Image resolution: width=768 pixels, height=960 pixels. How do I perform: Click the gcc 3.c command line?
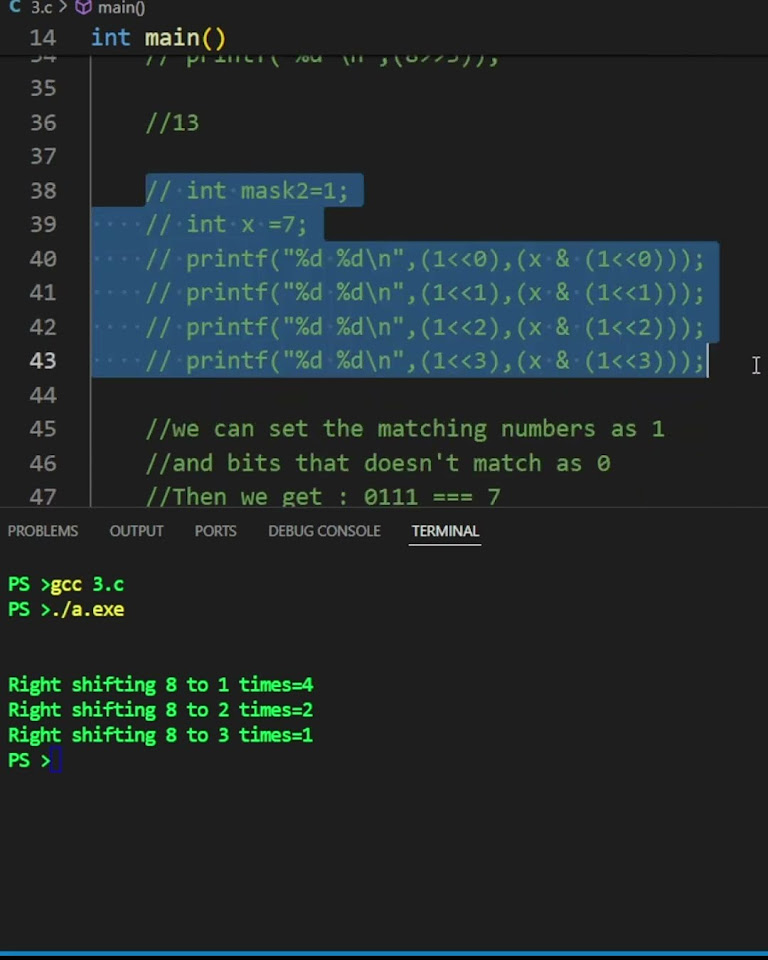click(66, 585)
